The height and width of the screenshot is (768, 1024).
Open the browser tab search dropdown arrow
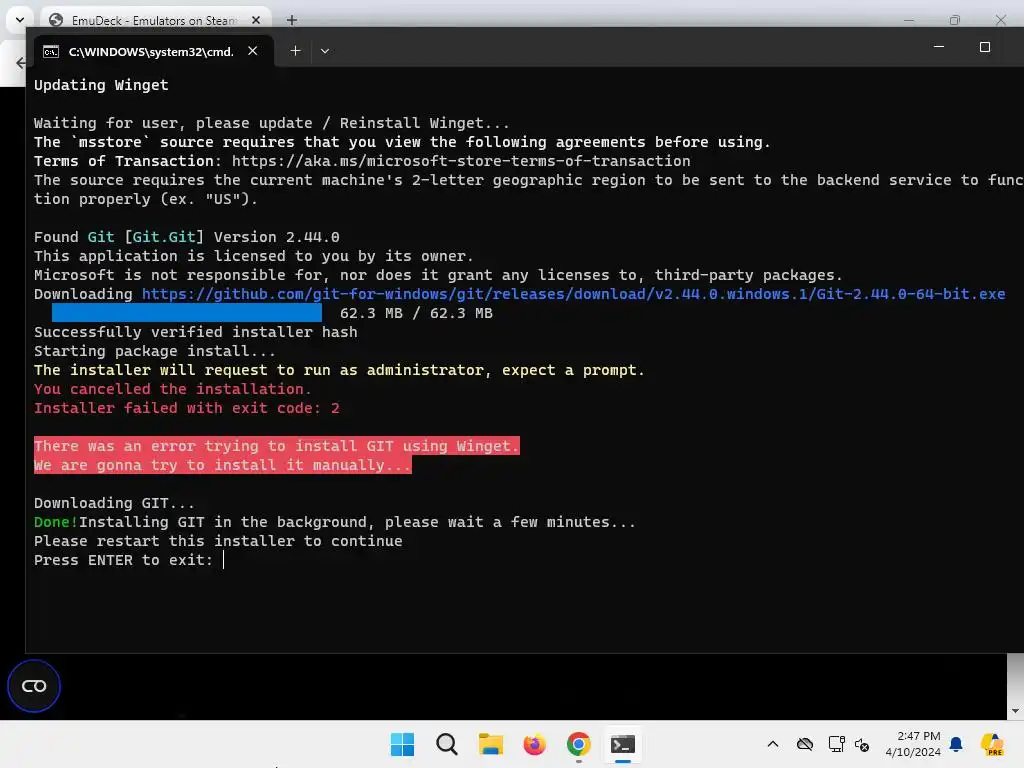pyautogui.click(x=20, y=20)
